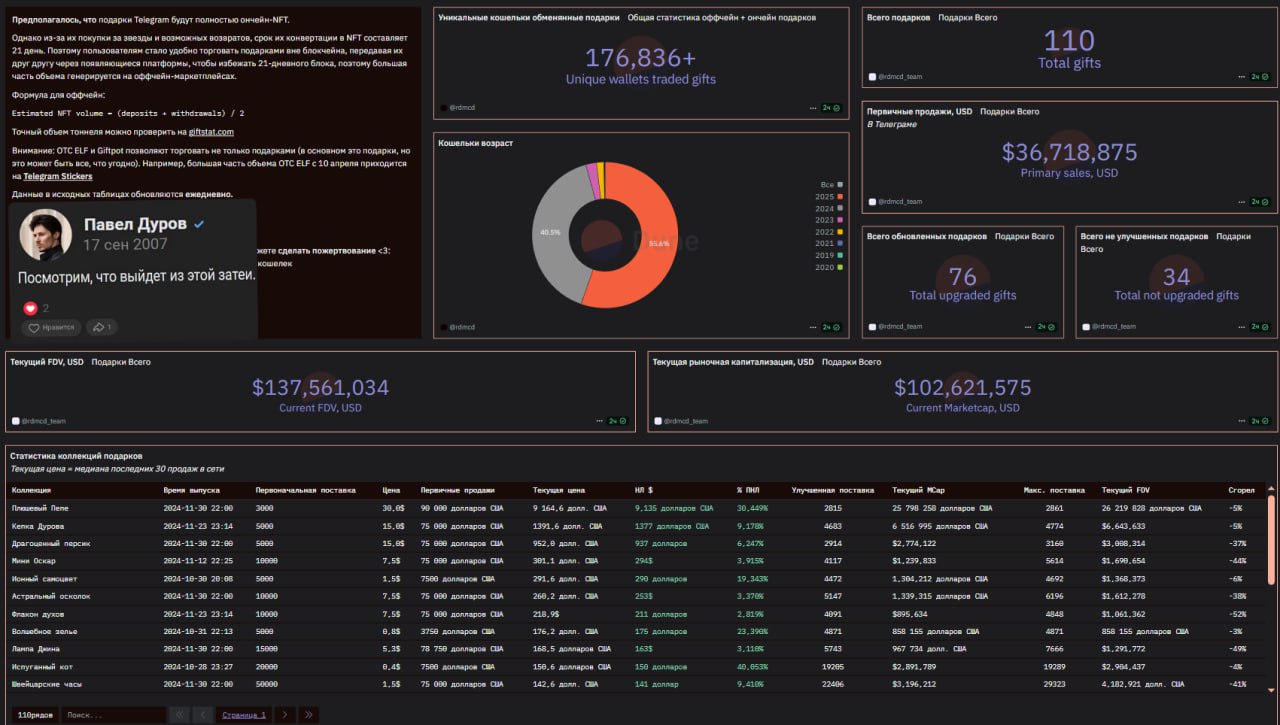1280x725 pixels.
Task: Click the 2ч refresh badge on Total upgraded gifts
Action: click(x=1046, y=326)
